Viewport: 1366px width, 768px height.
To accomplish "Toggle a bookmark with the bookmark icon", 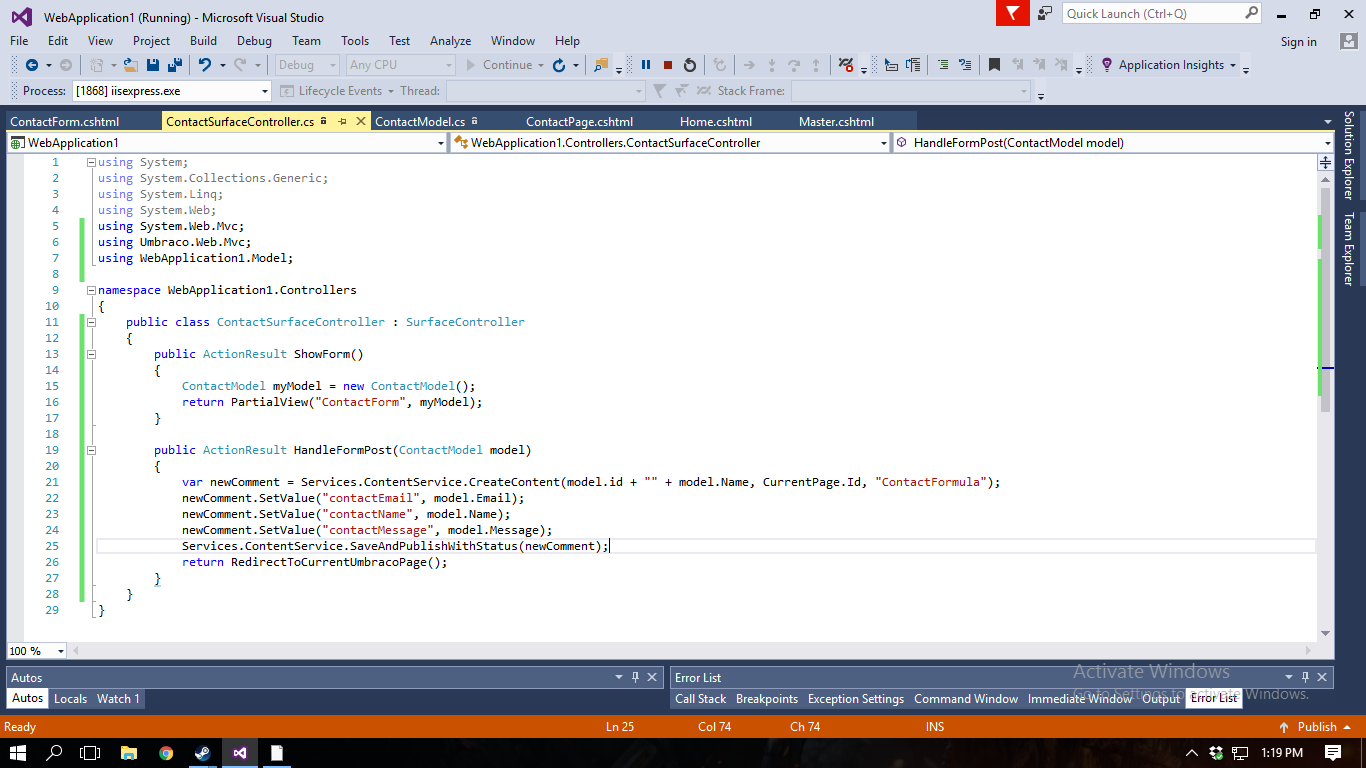I will (994, 65).
